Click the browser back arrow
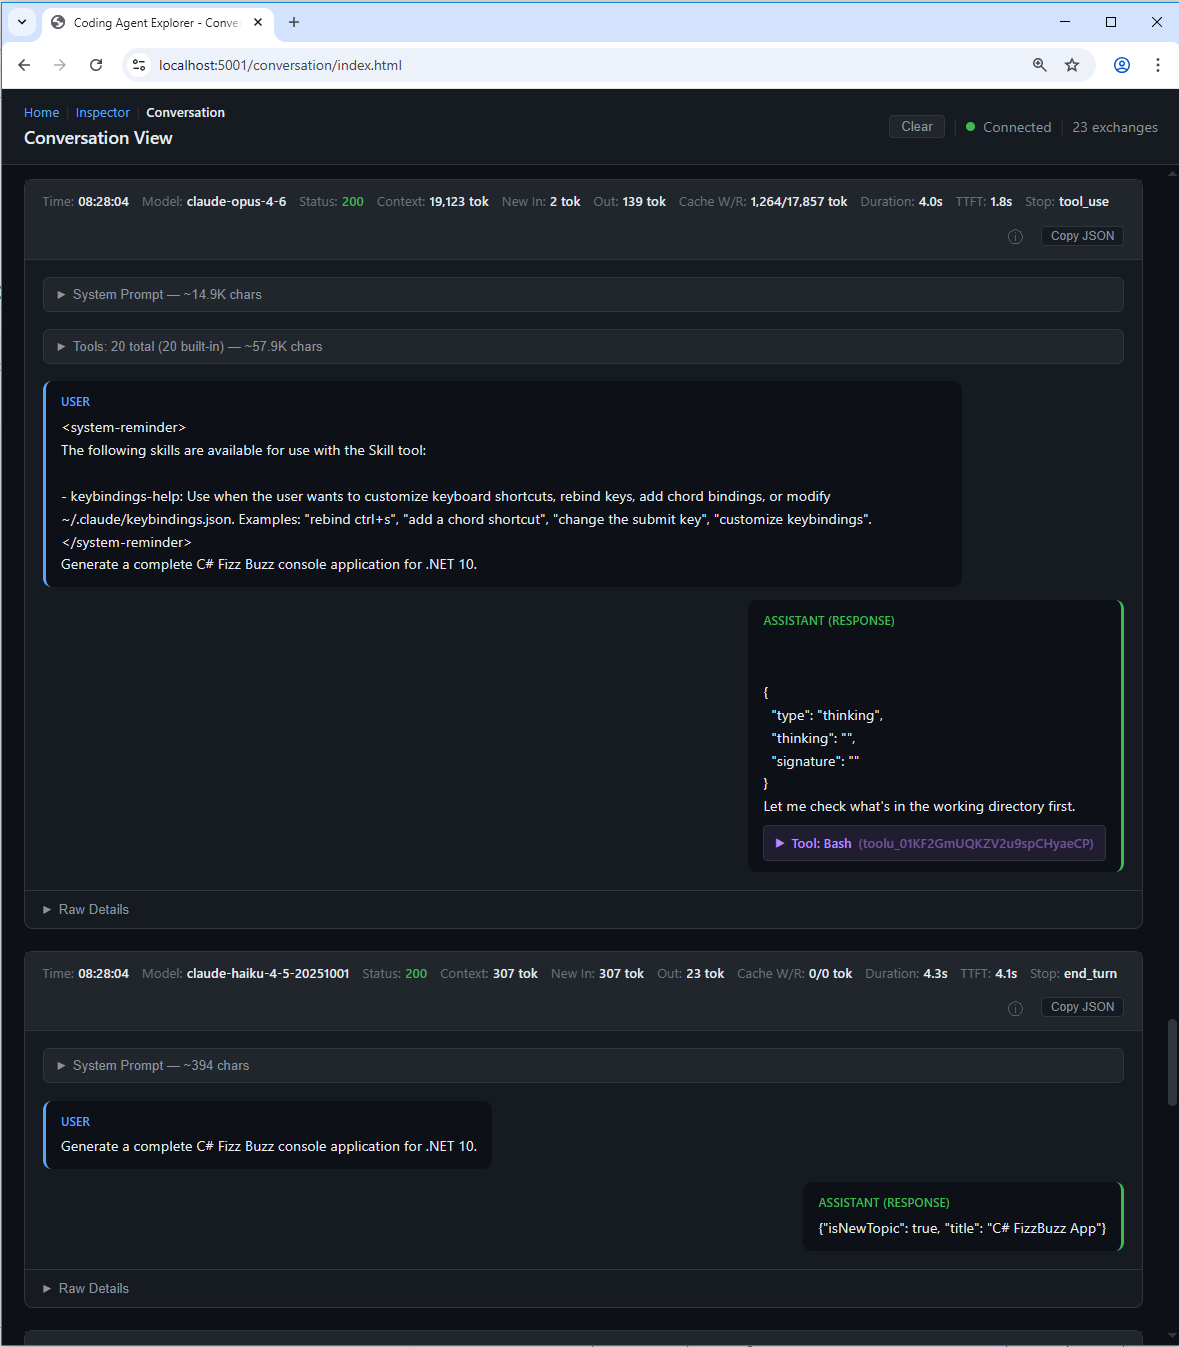This screenshot has height=1347, width=1179. click(x=24, y=65)
